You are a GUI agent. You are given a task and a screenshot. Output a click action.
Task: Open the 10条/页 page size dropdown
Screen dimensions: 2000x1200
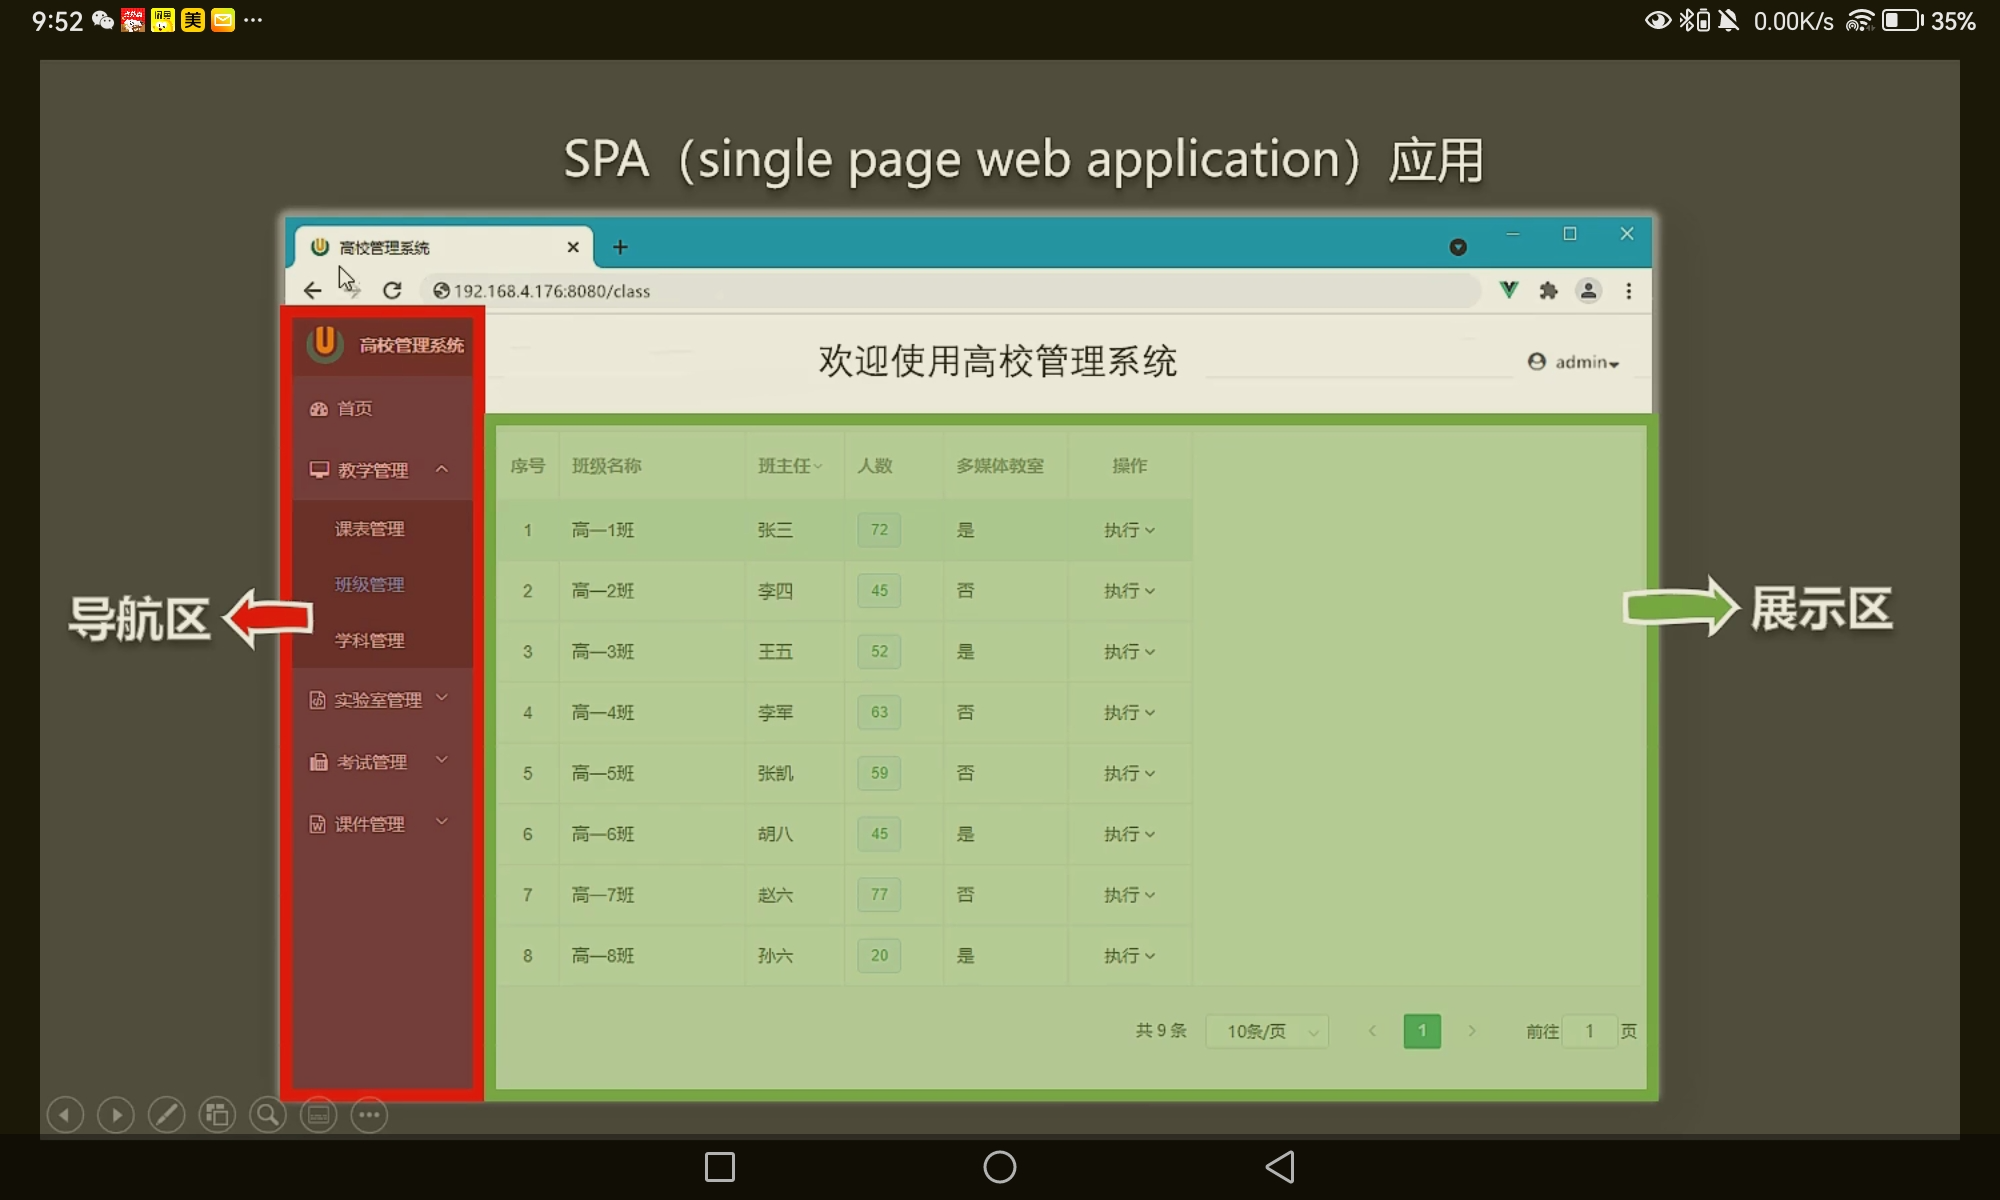click(x=1267, y=1031)
